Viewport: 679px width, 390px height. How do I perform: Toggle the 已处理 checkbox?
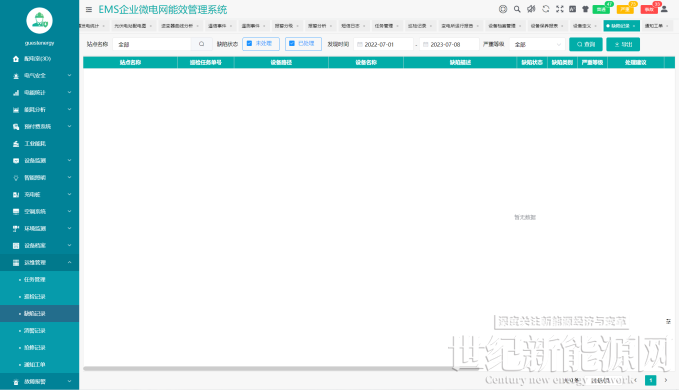coord(303,44)
